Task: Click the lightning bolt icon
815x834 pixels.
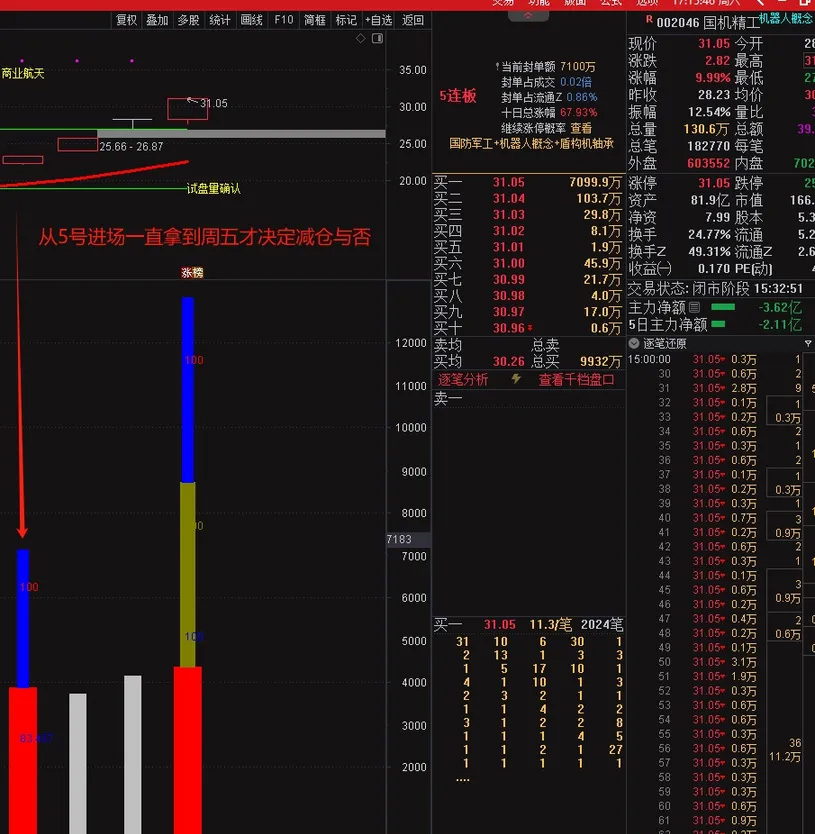Action: [x=516, y=379]
